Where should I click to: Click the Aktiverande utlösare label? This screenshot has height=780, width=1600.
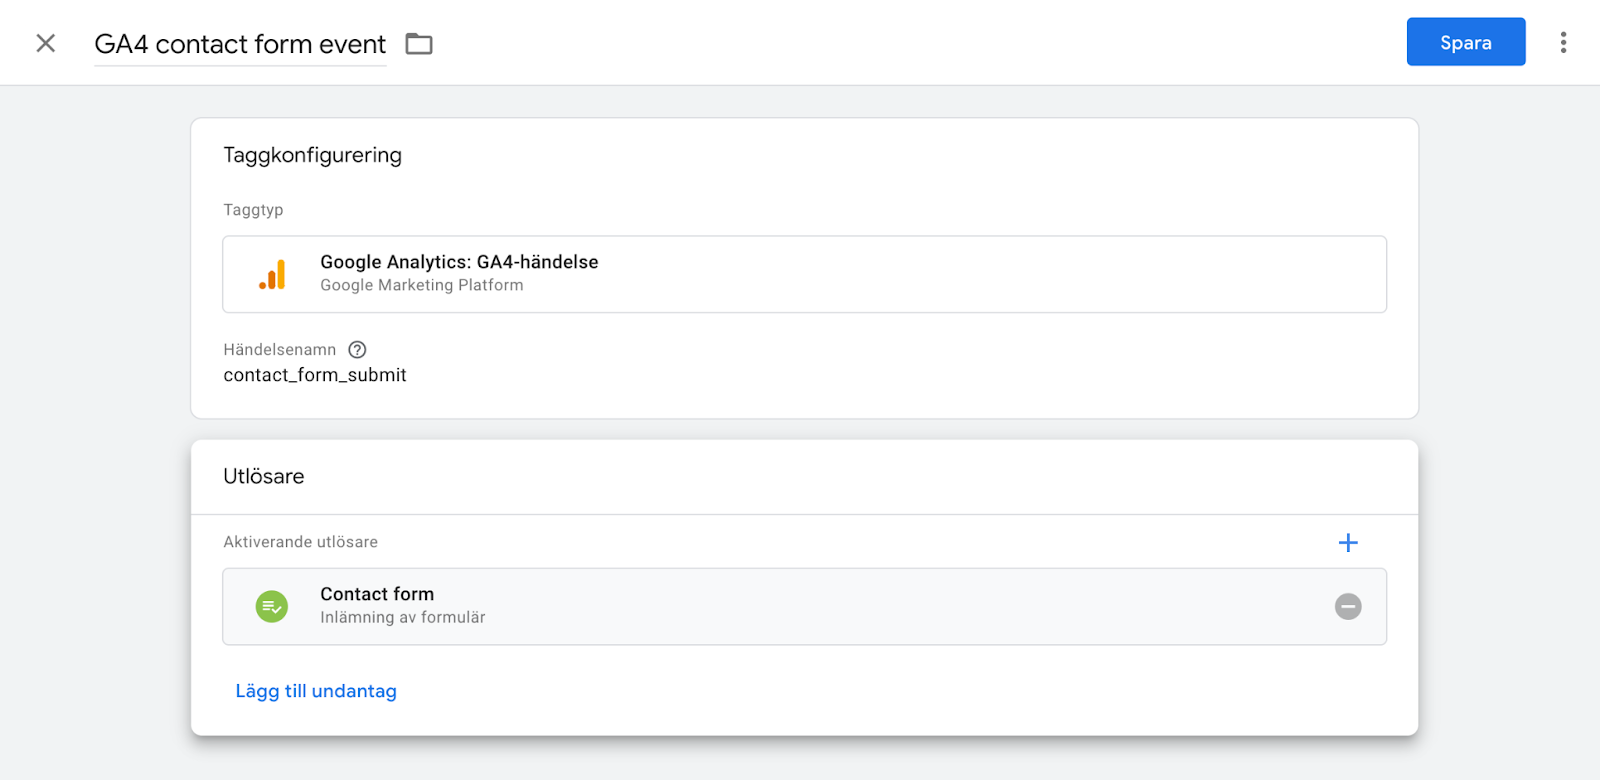click(x=300, y=542)
